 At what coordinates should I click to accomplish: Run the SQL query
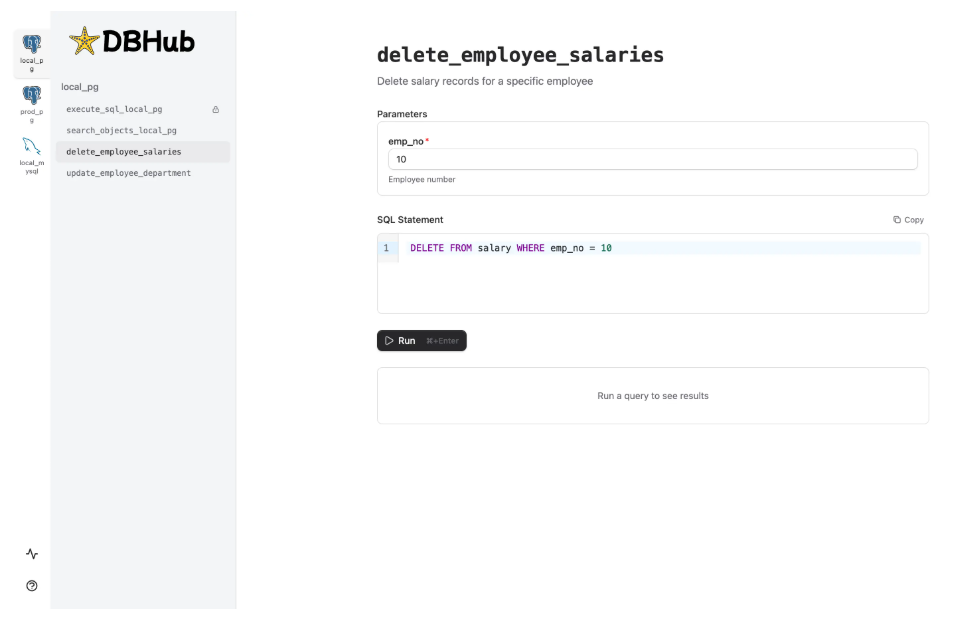[x=422, y=341]
